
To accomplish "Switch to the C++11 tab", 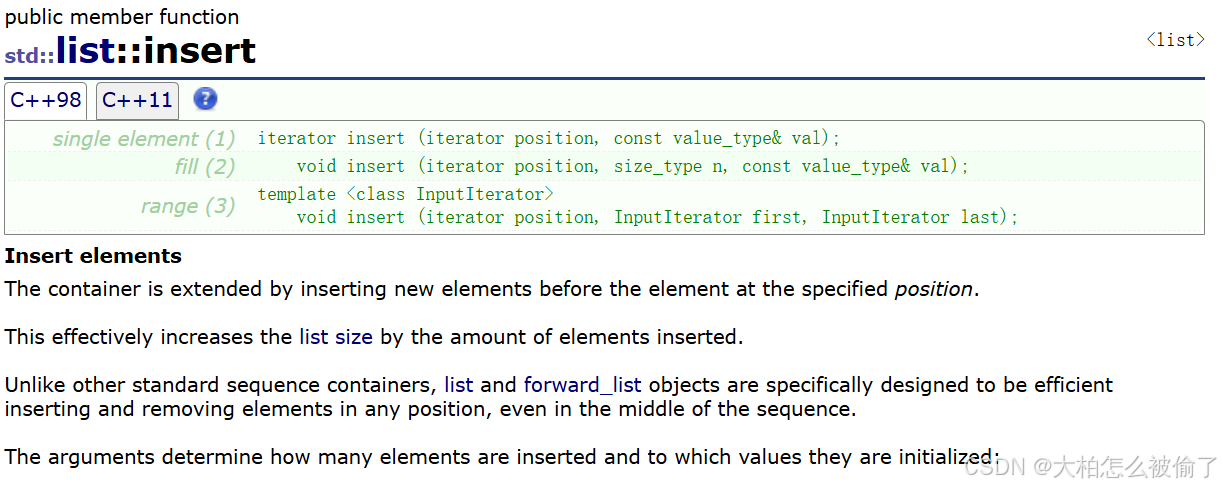I will pos(137,100).
